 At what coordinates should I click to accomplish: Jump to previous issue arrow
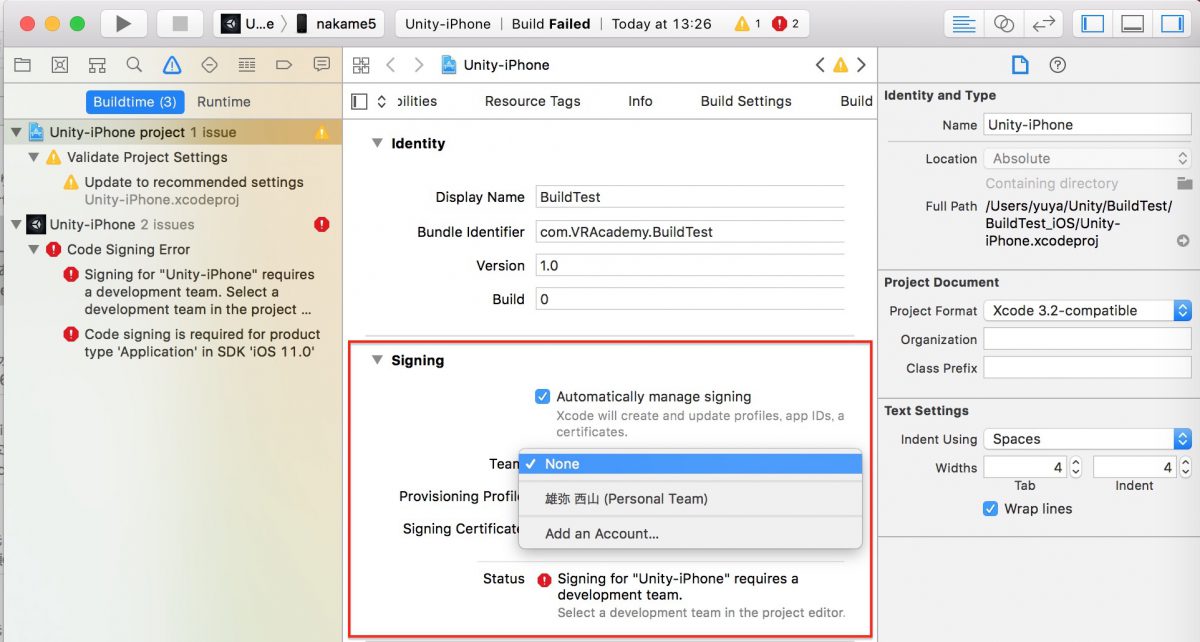click(x=820, y=65)
